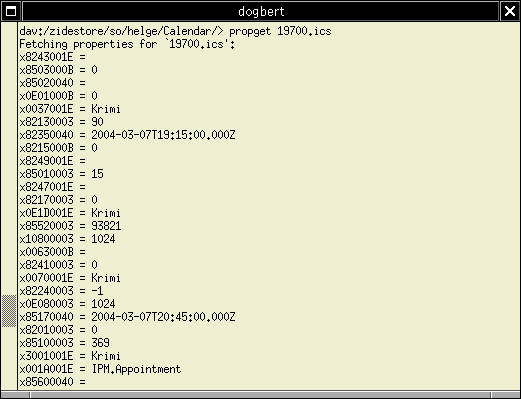This screenshot has height=399, width=521.
Task: Select the line x8243001E =
Action: click(52, 57)
